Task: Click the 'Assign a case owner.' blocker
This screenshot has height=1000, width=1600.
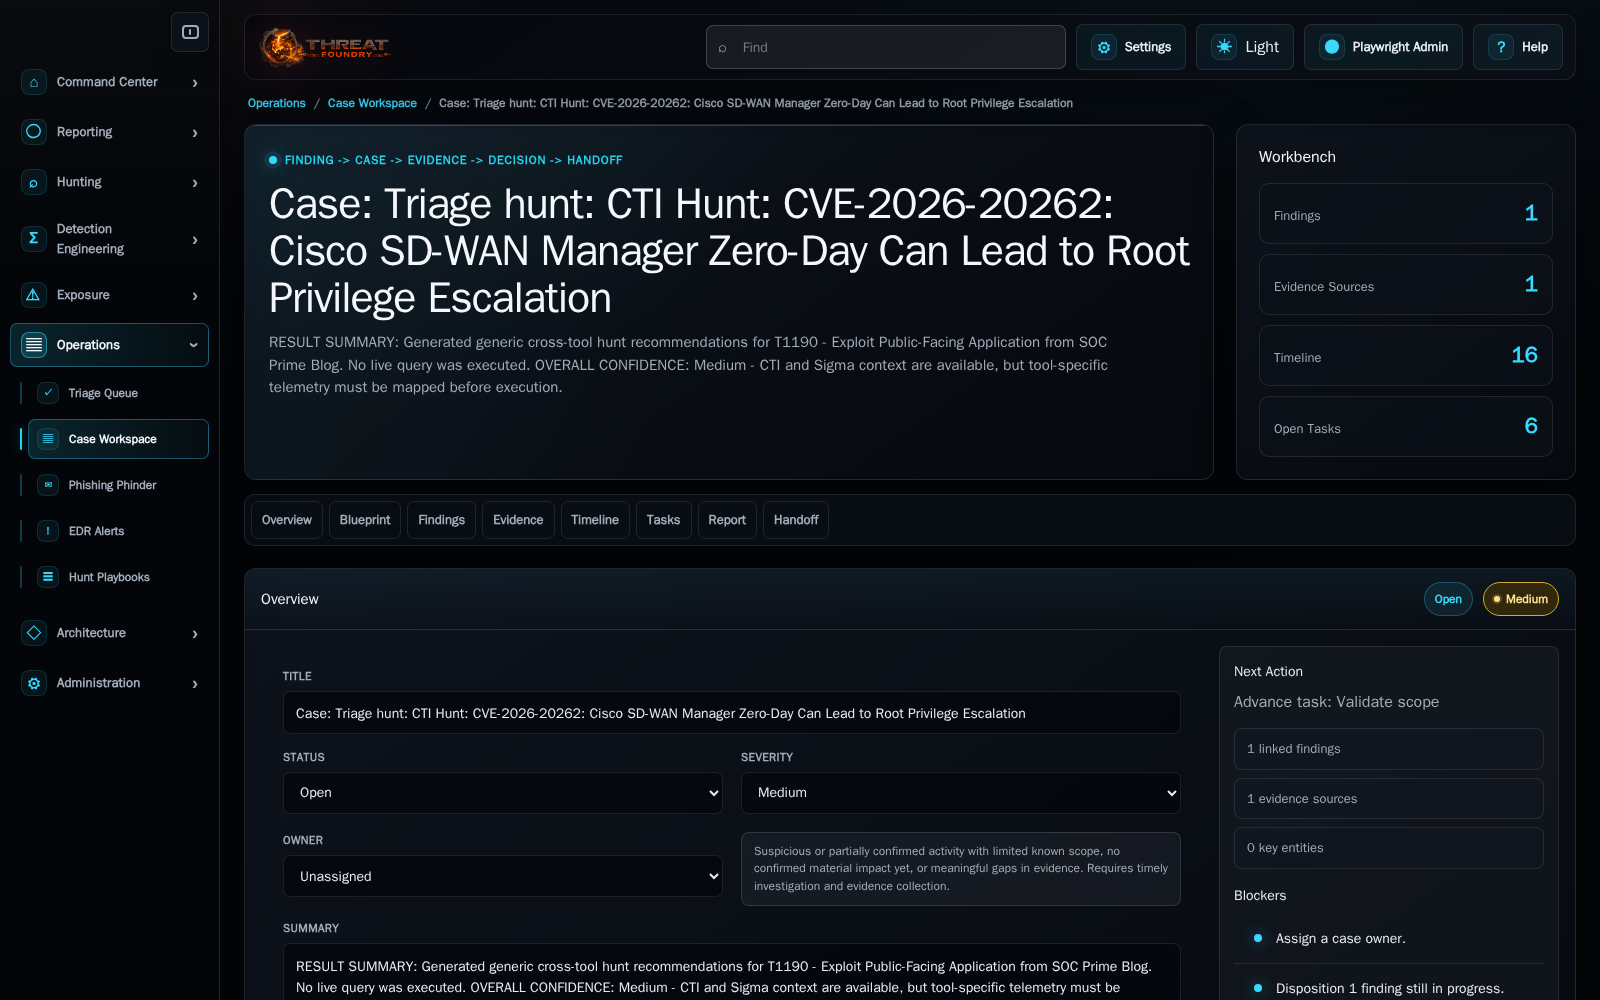Action: (1340, 938)
